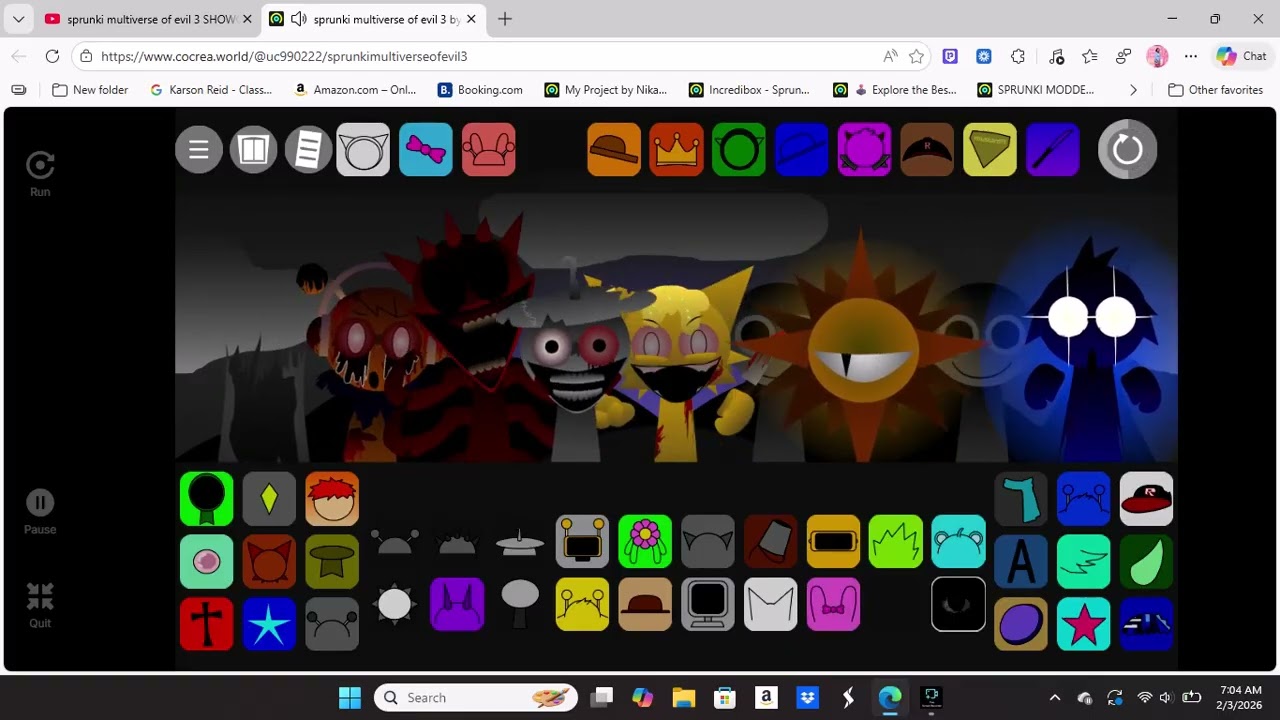Choose the blue antennae outline icon
This screenshot has height=720, width=1280.
[x=1084, y=499]
